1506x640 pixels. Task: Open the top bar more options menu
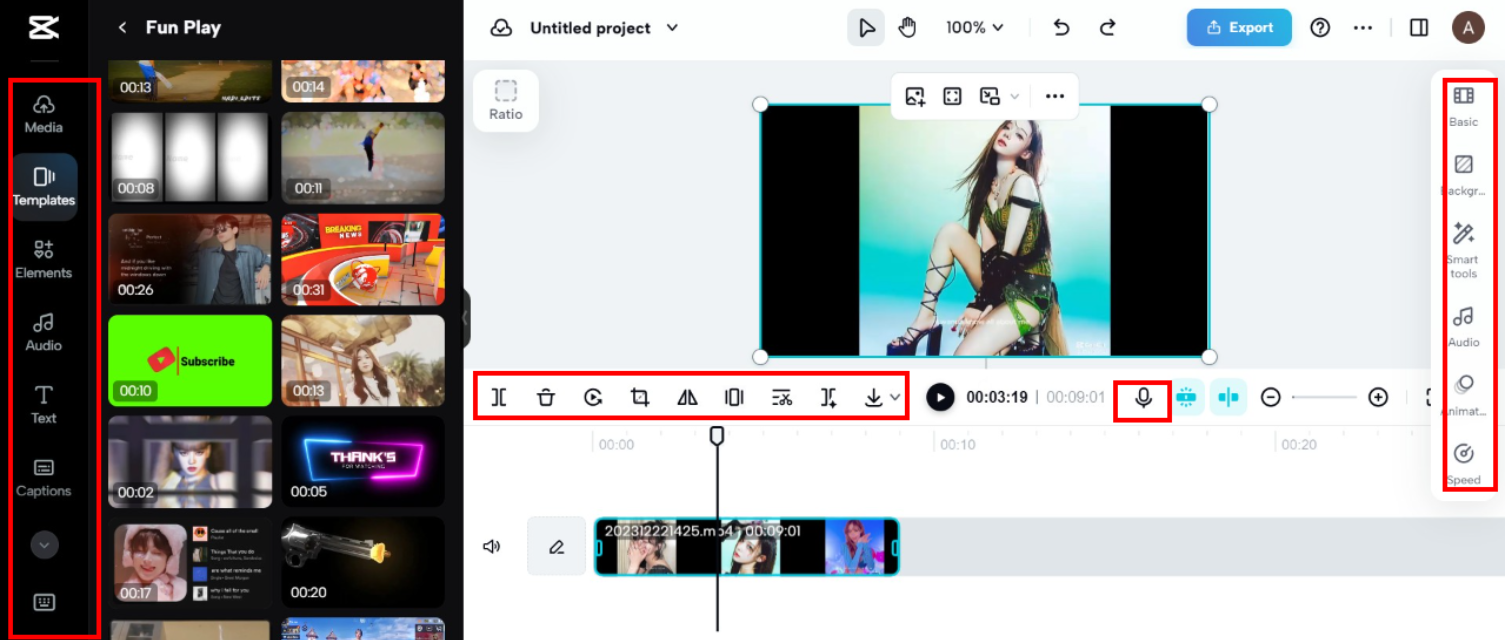[x=1363, y=28]
